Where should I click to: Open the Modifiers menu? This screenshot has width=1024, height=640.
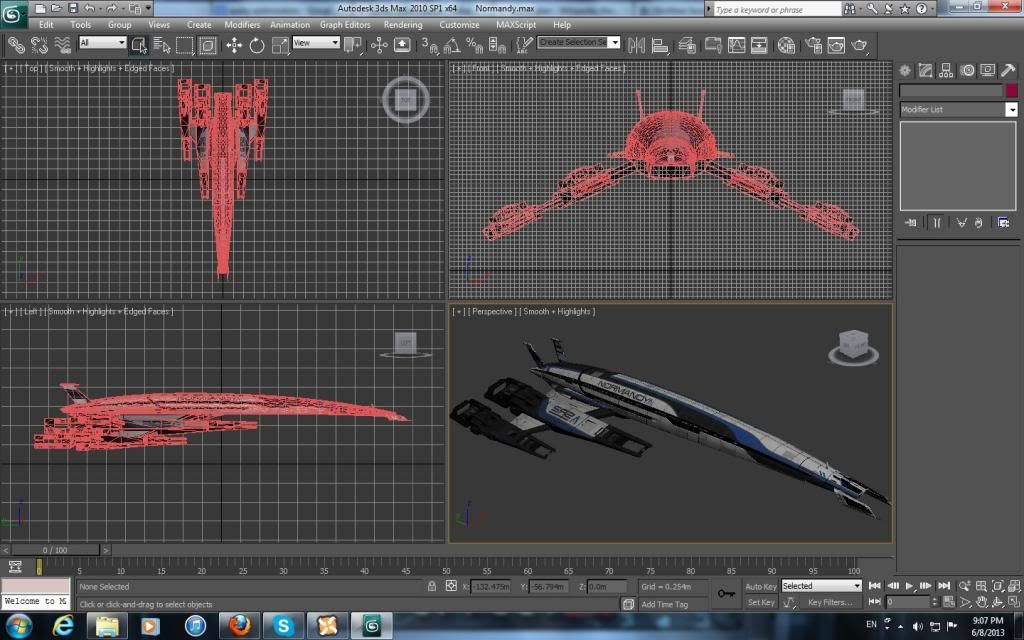click(x=242, y=24)
